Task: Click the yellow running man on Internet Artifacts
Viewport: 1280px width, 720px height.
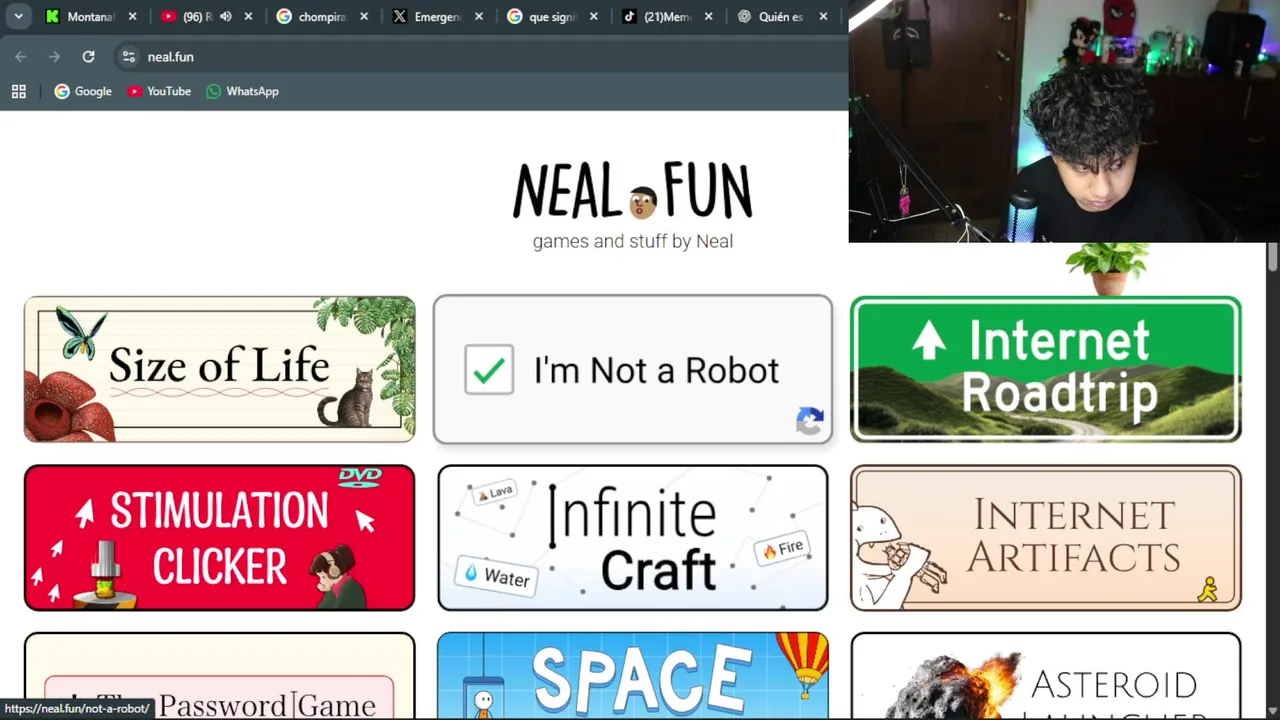Action: point(1208,589)
